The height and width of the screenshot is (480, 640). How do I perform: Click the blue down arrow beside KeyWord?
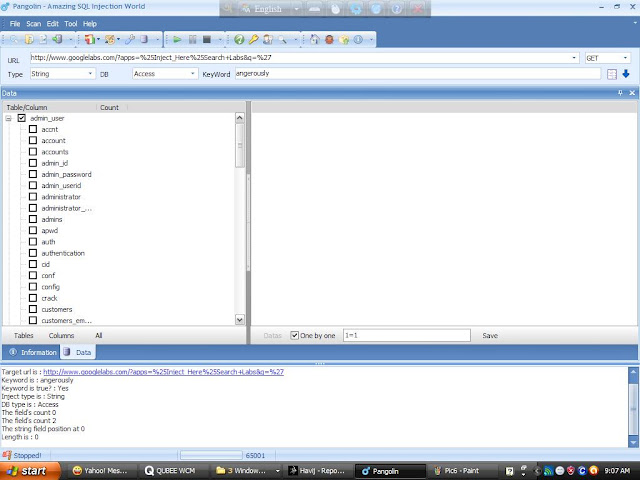pyautogui.click(x=626, y=74)
